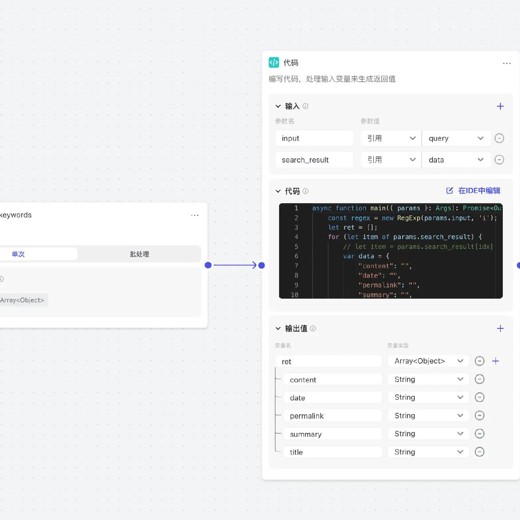Add a new output value with plus icon
Screen dimensions: 520x520
(x=500, y=328)
